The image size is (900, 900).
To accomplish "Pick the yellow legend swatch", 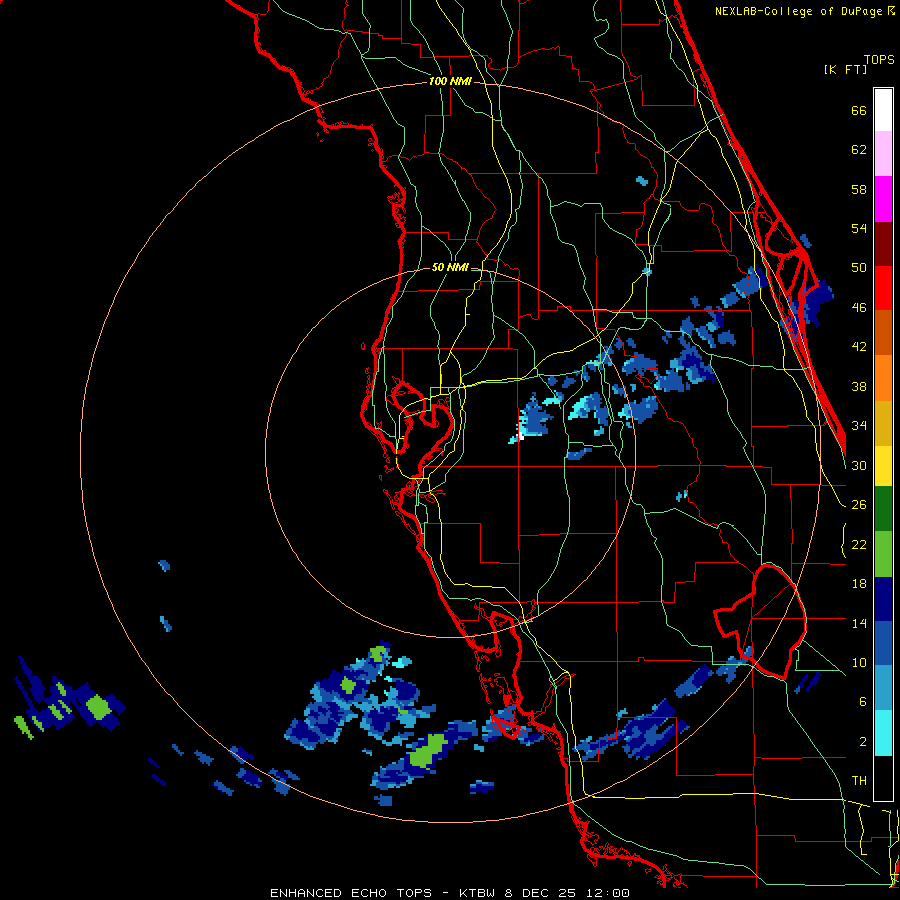I will click(883, 466).
